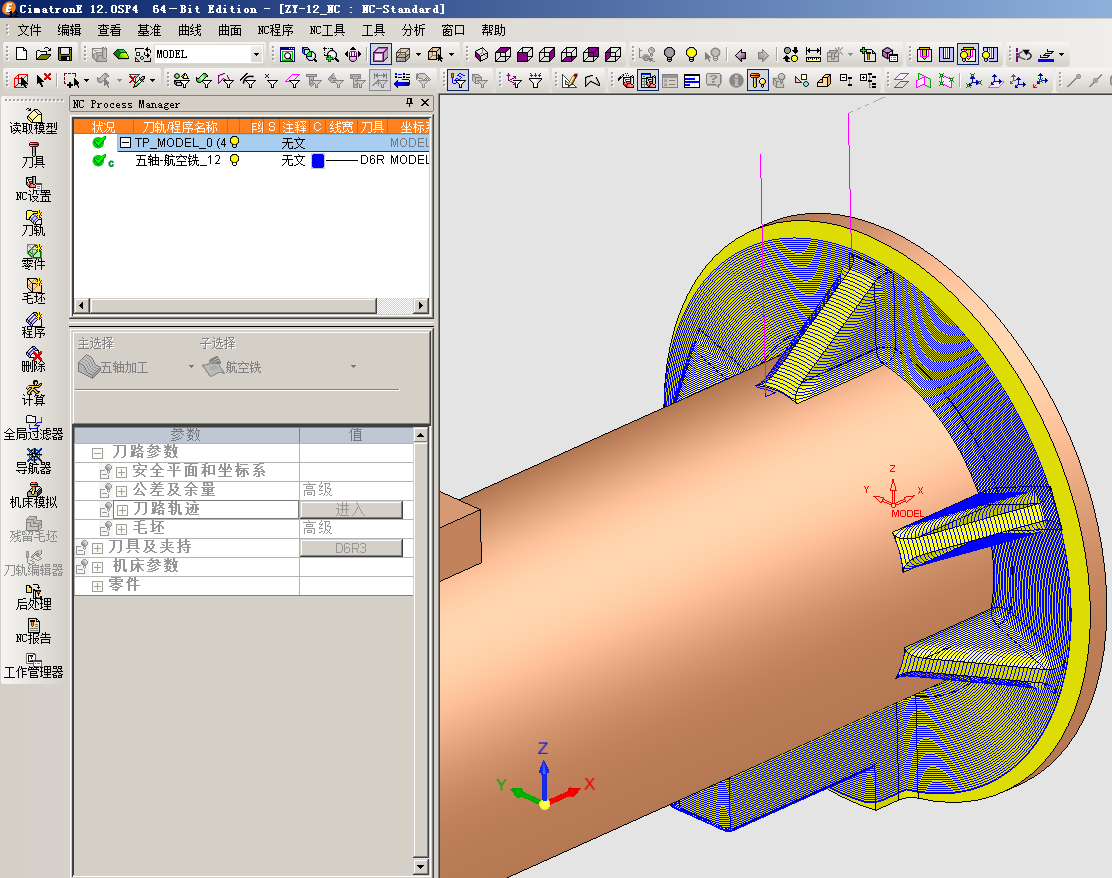This screenshot has width=1112, height=878.
Task: Click the mouse rotate view icon
Action: pyautogui.click(x=352, y=55)
